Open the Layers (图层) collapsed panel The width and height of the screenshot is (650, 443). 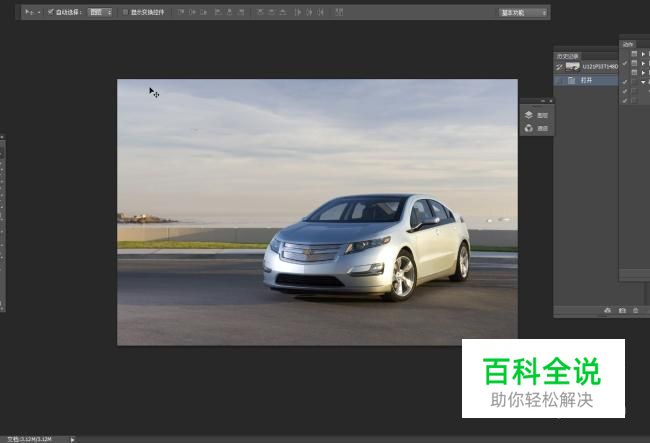[x=535, y=115]
